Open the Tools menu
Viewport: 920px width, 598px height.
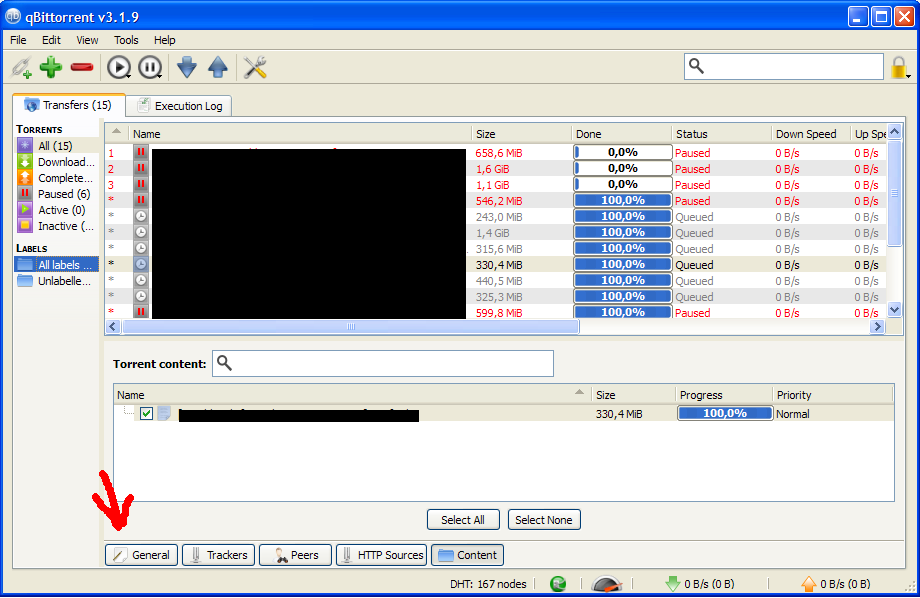pos(126,40)
